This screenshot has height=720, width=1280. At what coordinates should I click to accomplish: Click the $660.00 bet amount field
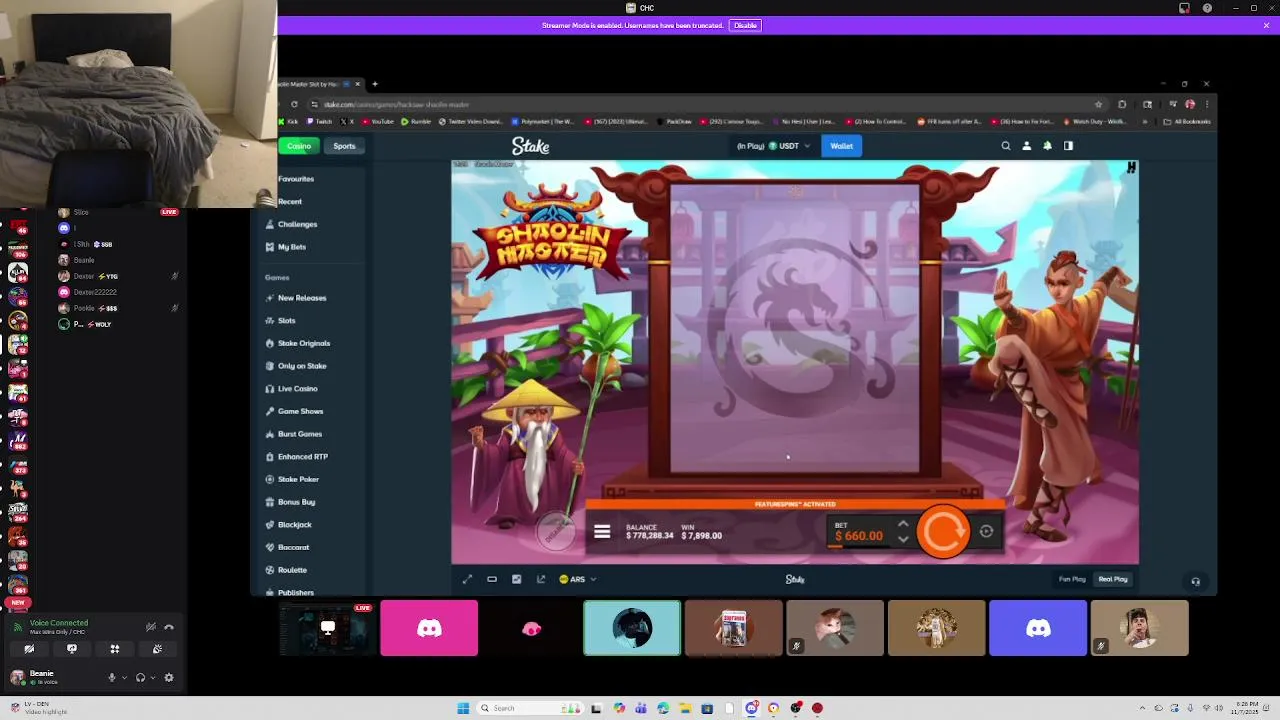pyautogui.click(x=859, y=536)
